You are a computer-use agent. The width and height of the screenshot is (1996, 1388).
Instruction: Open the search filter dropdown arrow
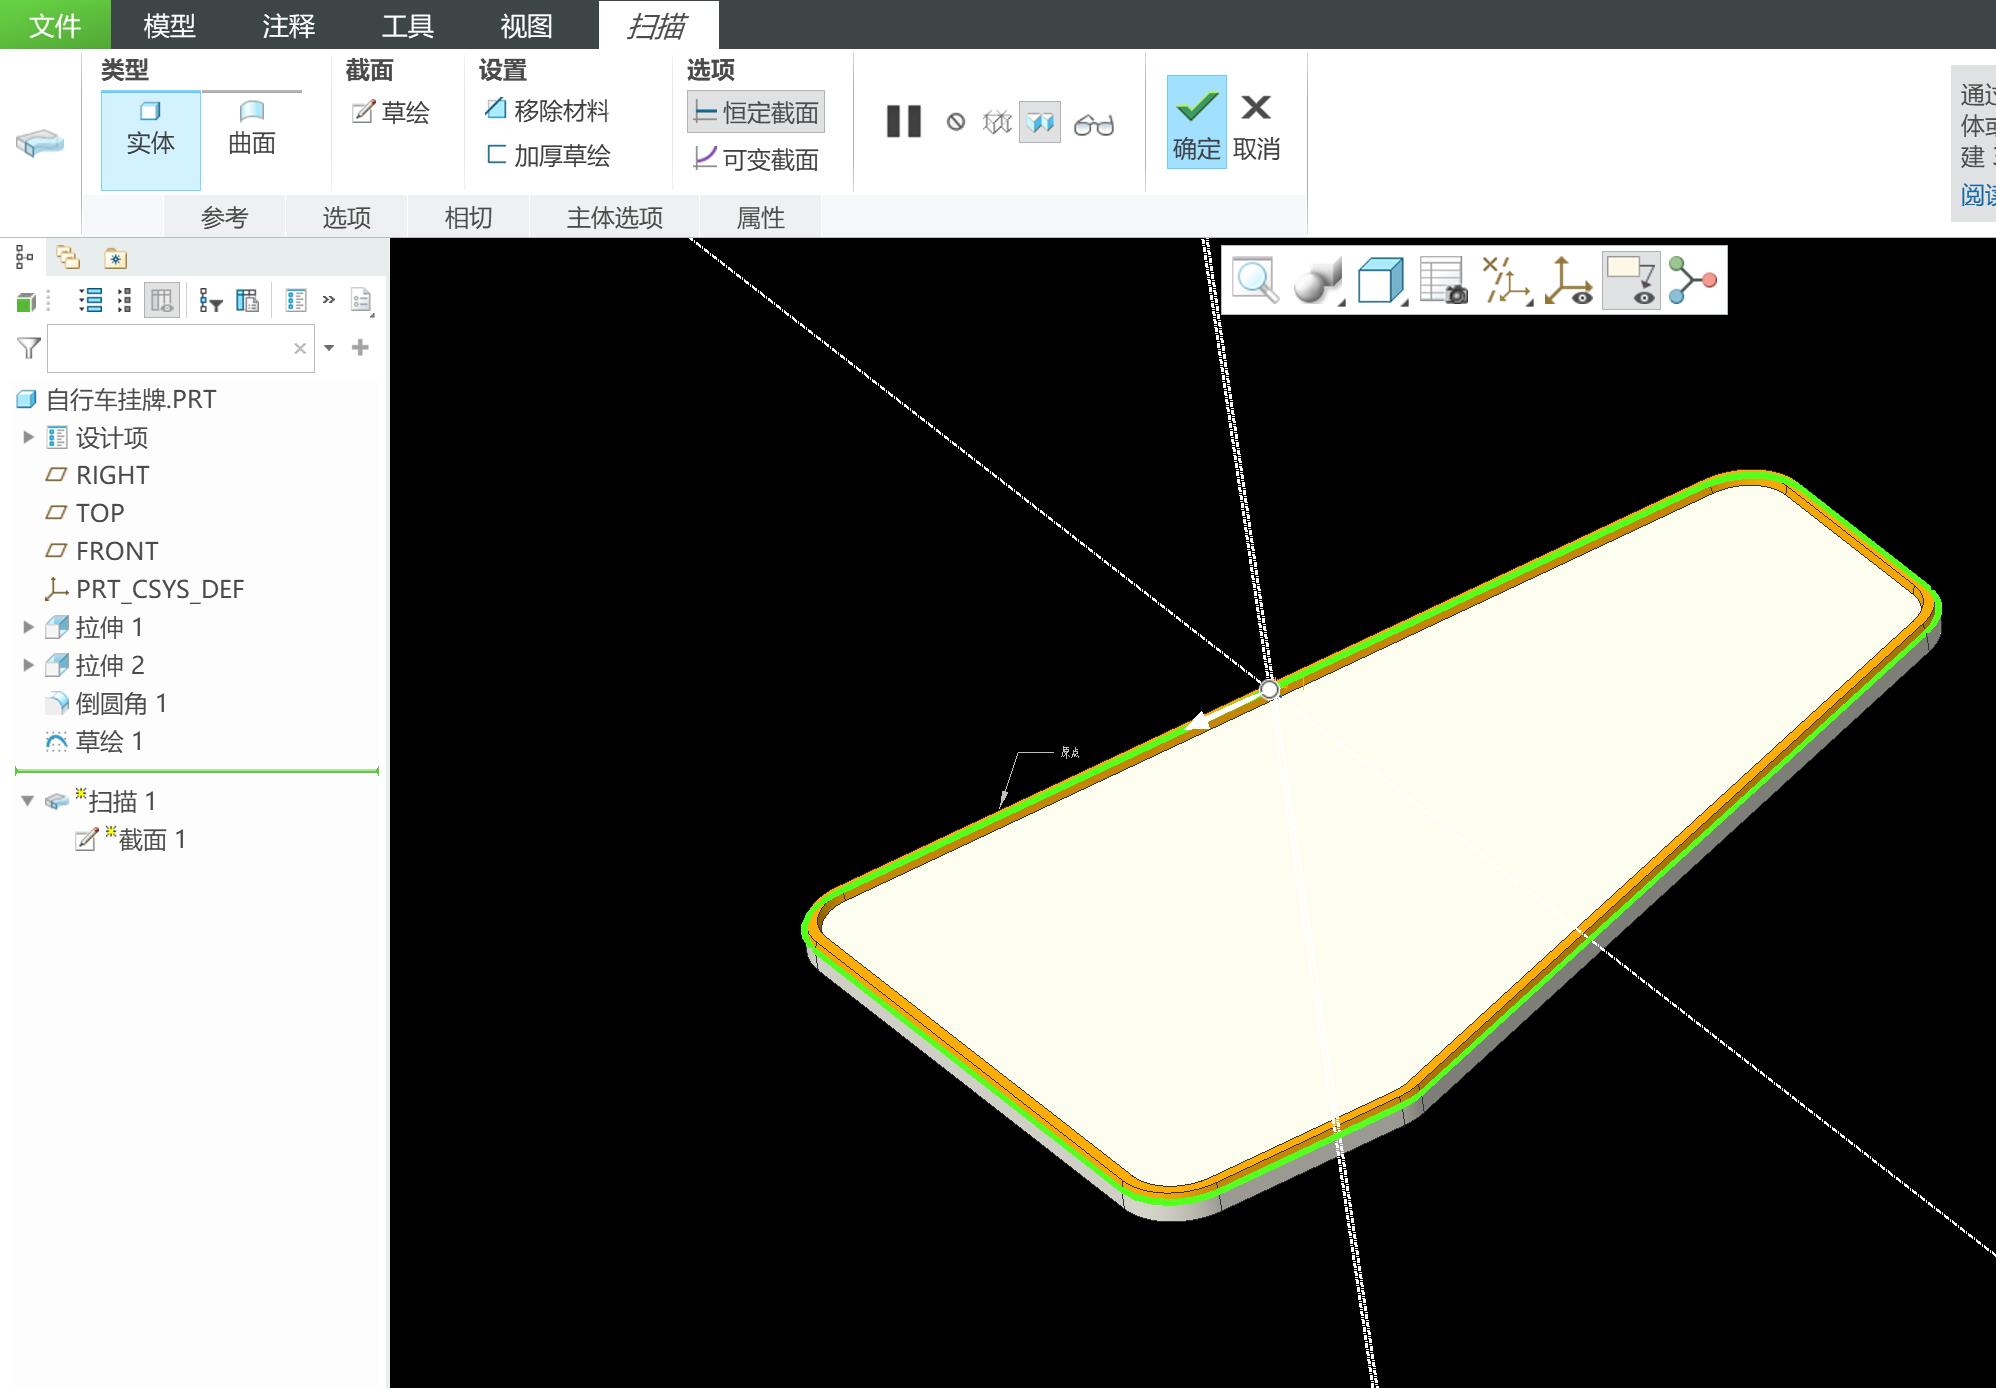point(329,348)
